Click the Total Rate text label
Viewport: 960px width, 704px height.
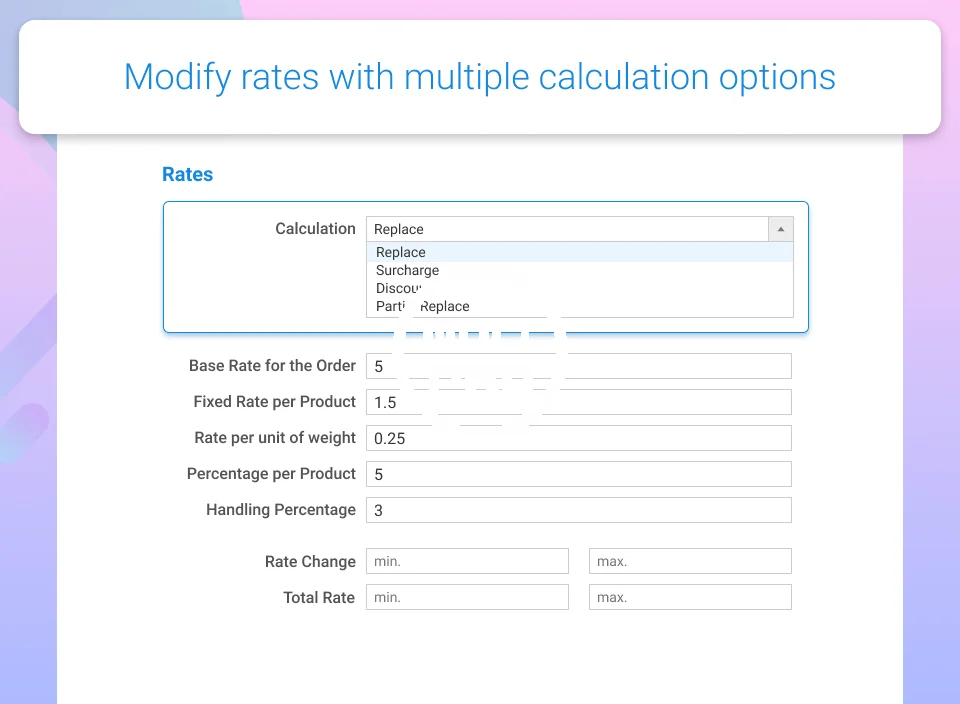pyautogui.click(x=319, y=597)
